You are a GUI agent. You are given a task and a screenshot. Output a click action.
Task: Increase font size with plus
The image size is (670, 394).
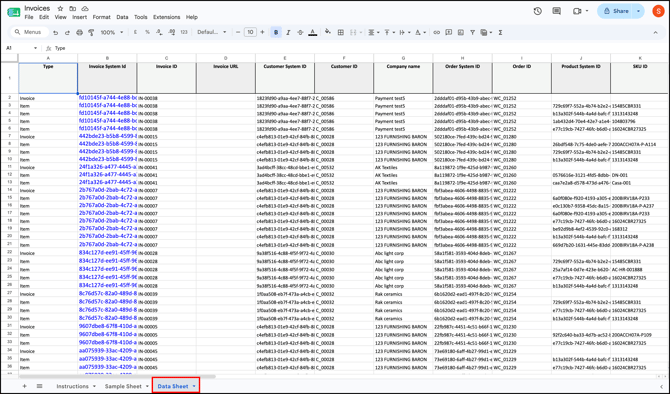262,32
